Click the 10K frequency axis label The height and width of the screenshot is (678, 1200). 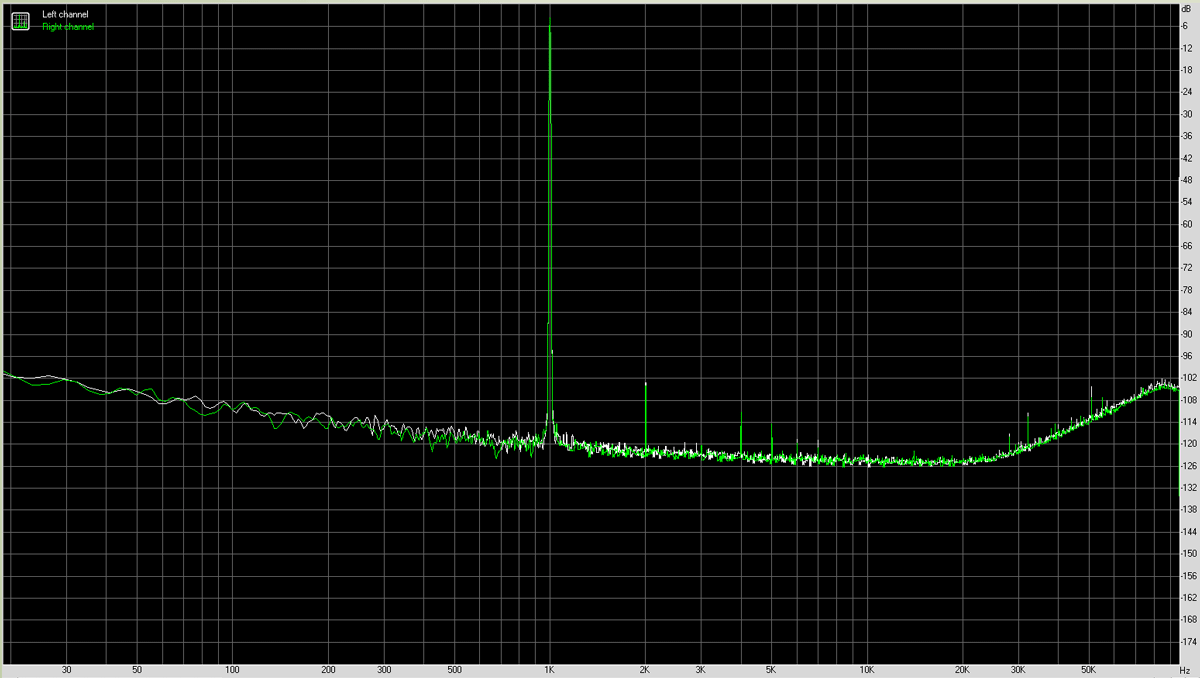tap(867, 669)
